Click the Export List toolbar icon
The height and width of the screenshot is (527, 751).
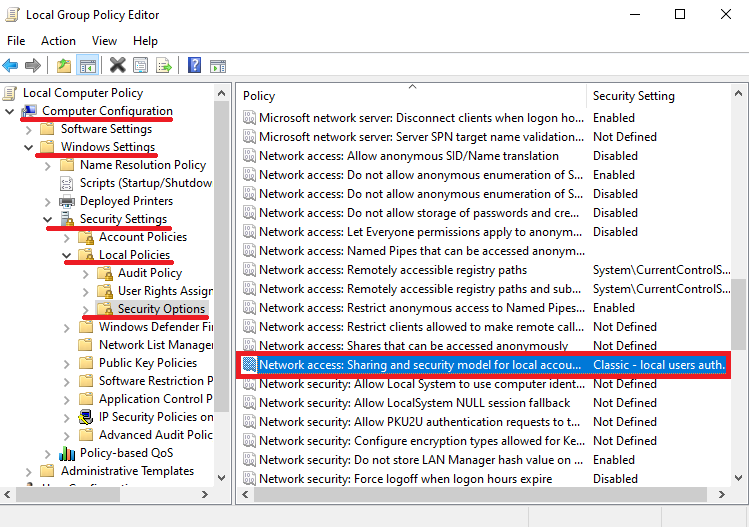(x=164, y=65)
